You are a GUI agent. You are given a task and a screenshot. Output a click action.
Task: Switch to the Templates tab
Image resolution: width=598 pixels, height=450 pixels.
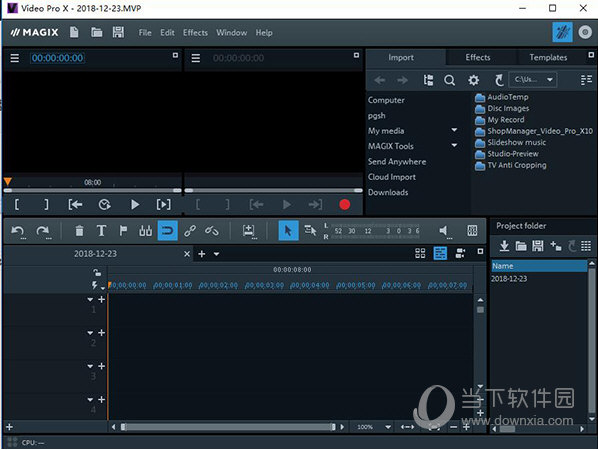tap(548, 57)
